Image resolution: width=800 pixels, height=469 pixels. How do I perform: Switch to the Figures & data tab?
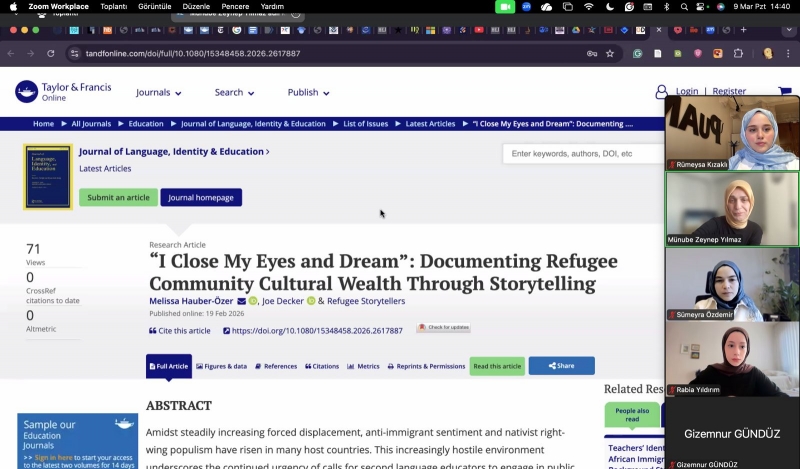(221, 367)
